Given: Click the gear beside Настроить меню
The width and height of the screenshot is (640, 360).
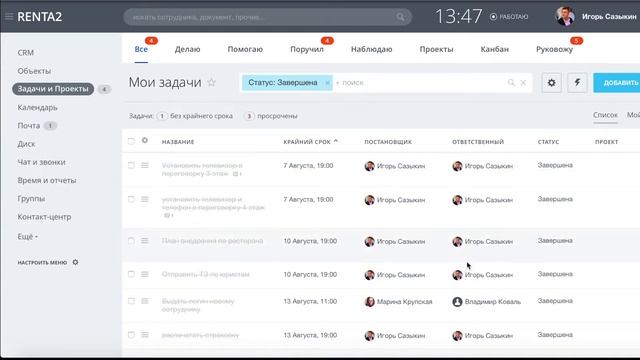Looking at the screenshot, I should click(x=75, y=262).
